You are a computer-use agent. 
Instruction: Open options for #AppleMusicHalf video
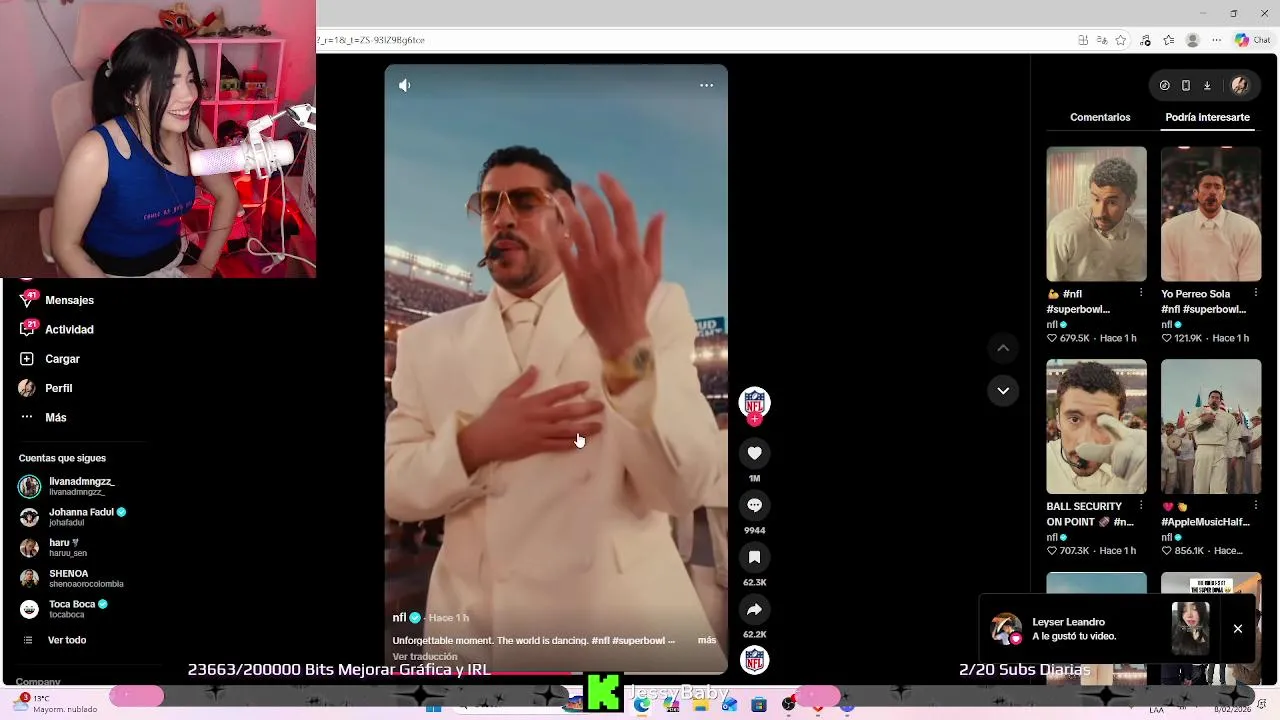point(1256,506)
